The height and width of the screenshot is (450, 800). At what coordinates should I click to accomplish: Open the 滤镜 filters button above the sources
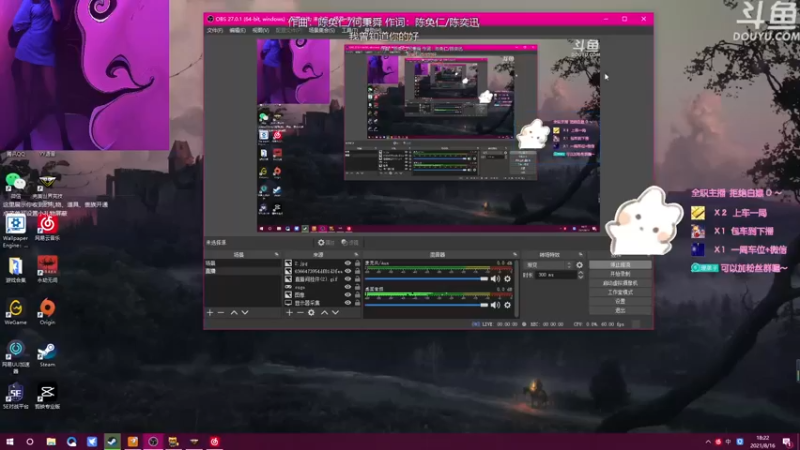pos(350,242)
